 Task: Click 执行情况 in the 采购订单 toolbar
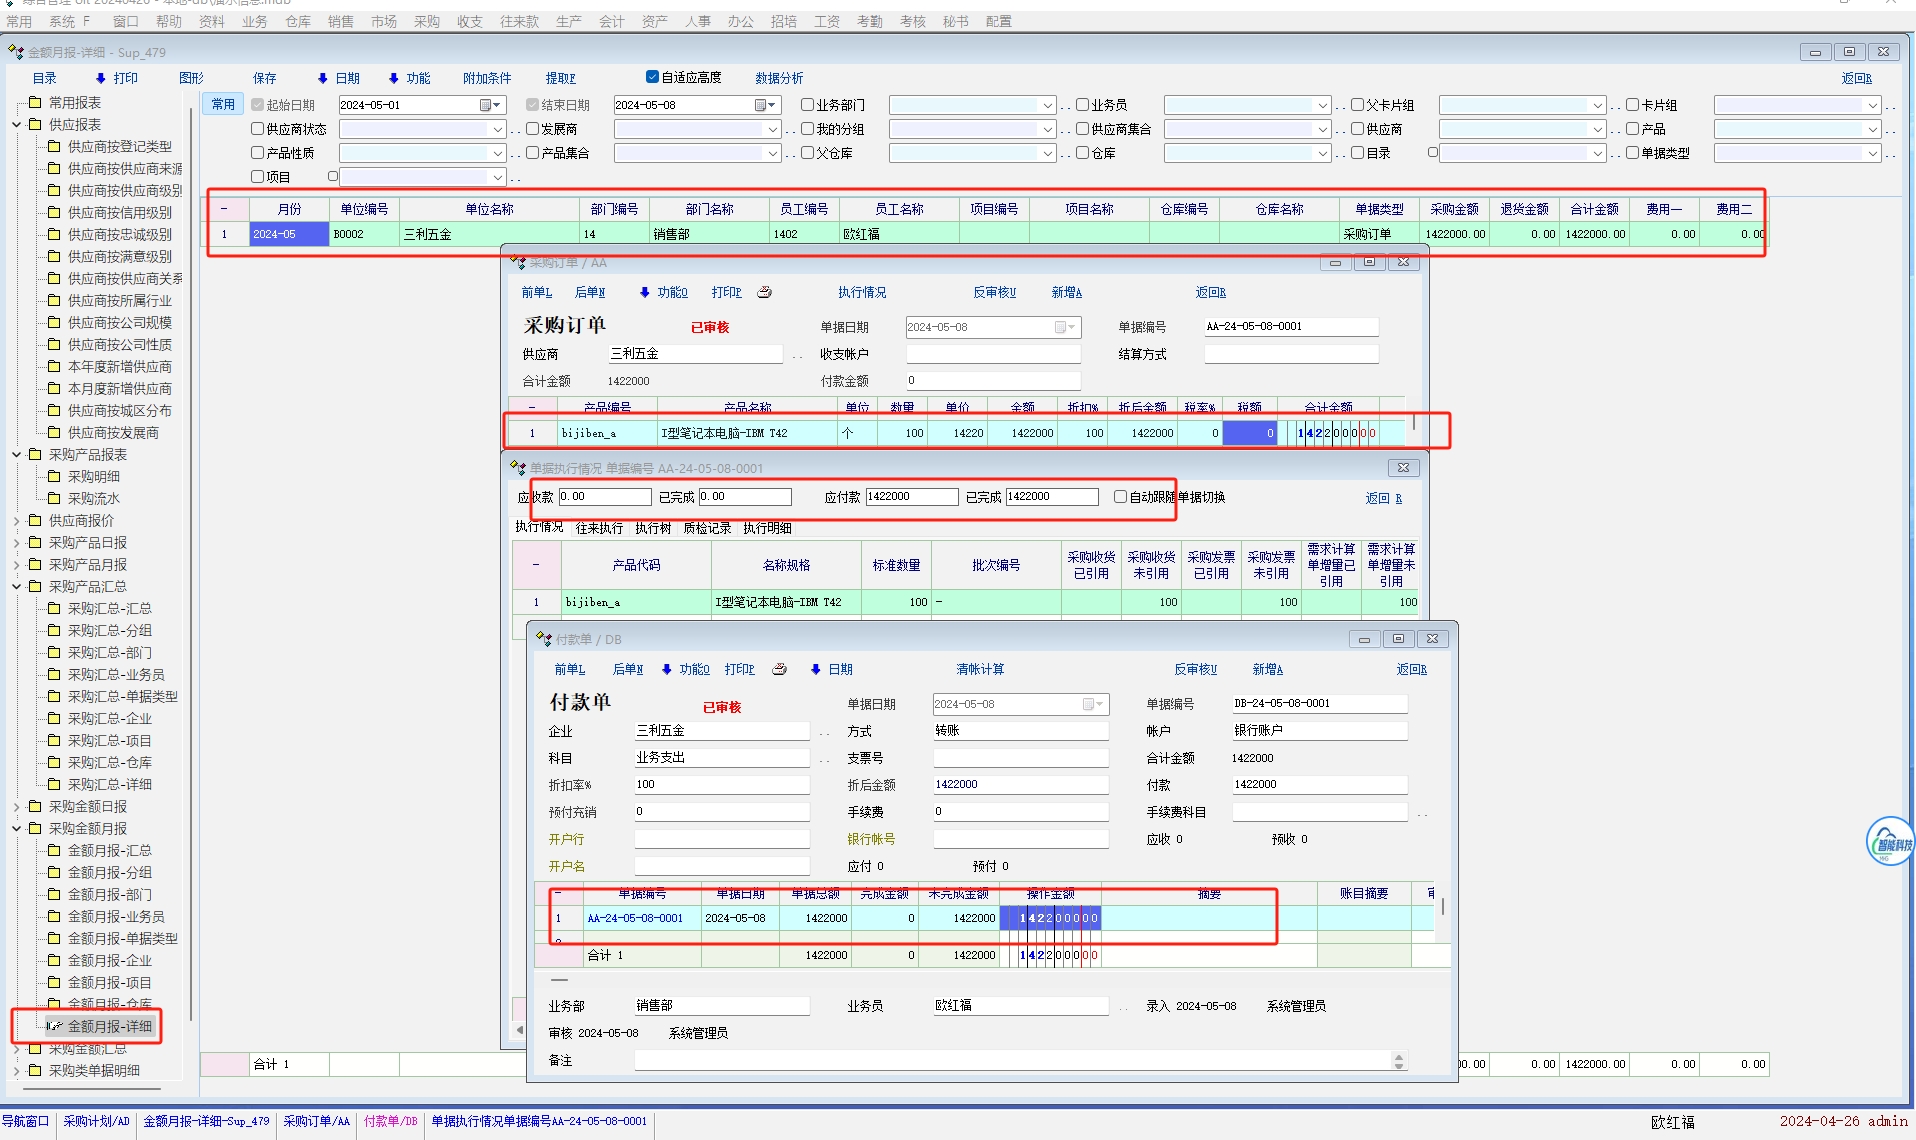click(x=861, y=292)
